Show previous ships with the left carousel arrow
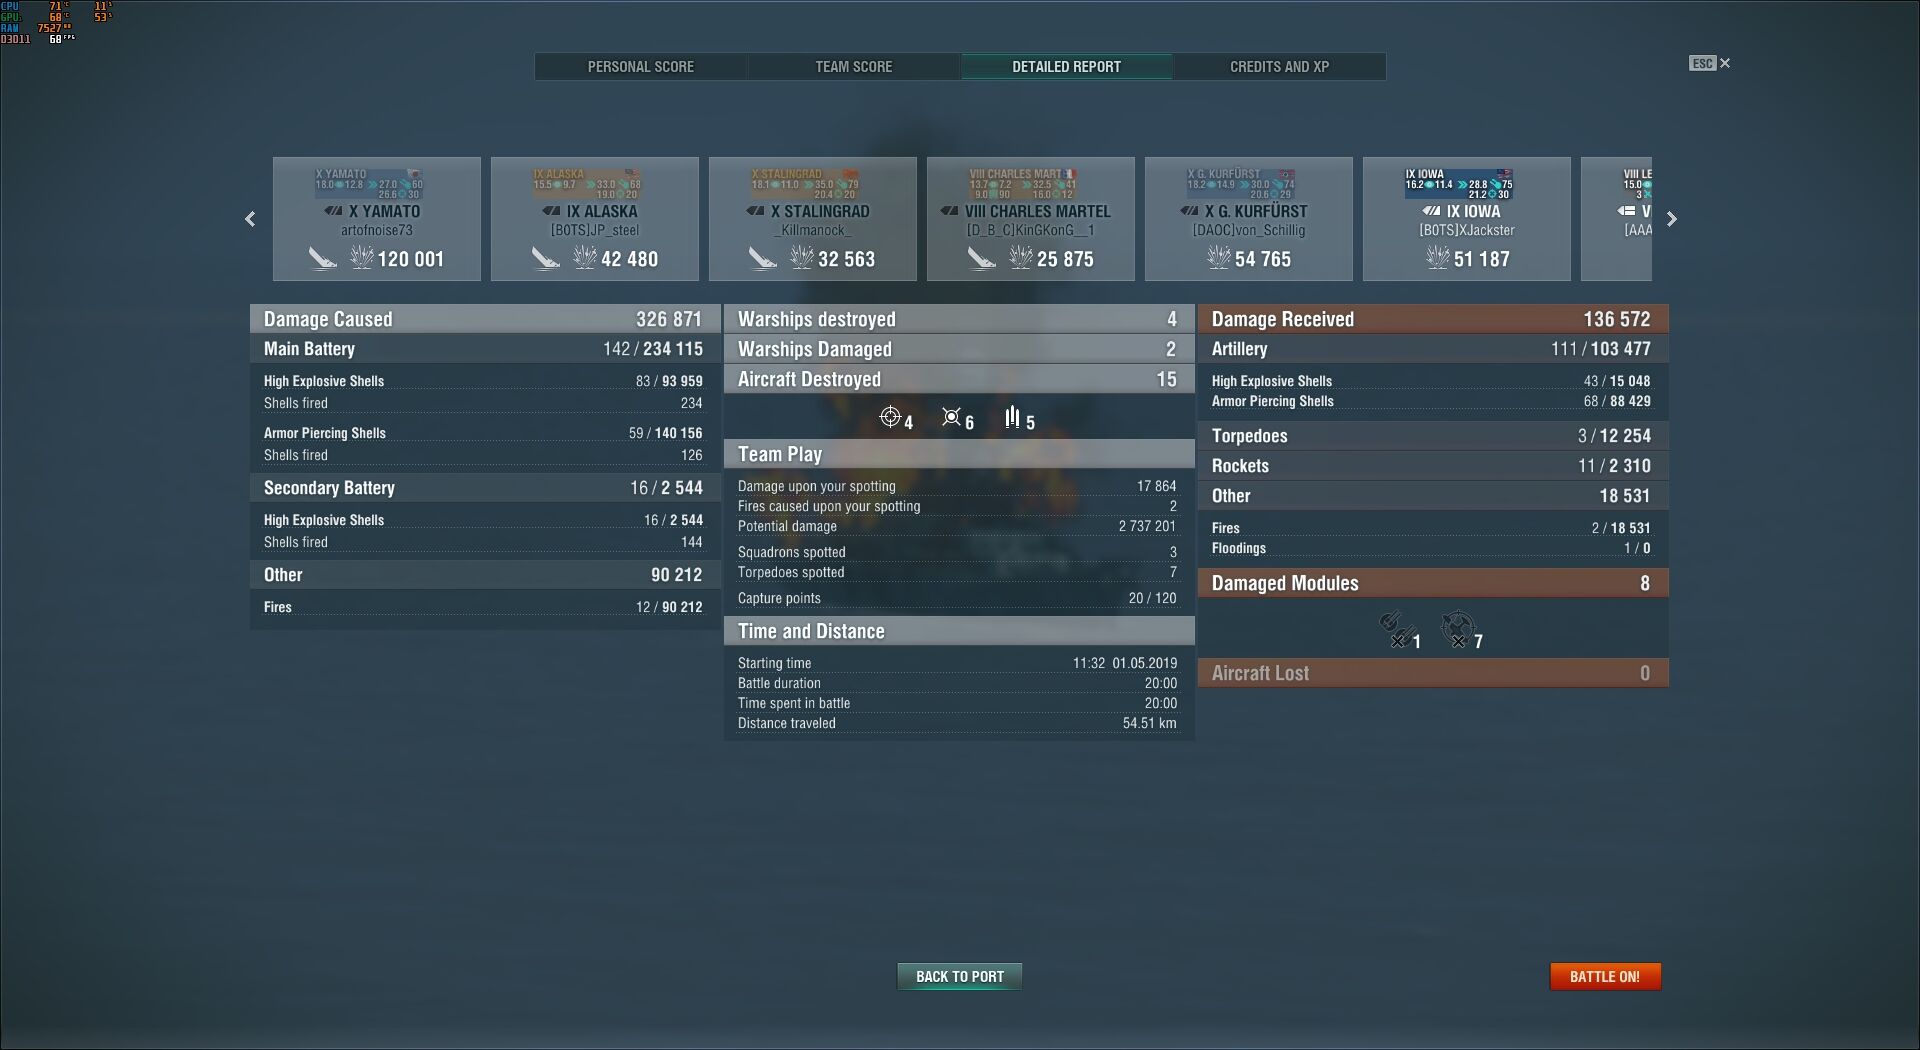 [x=250, y=219]
